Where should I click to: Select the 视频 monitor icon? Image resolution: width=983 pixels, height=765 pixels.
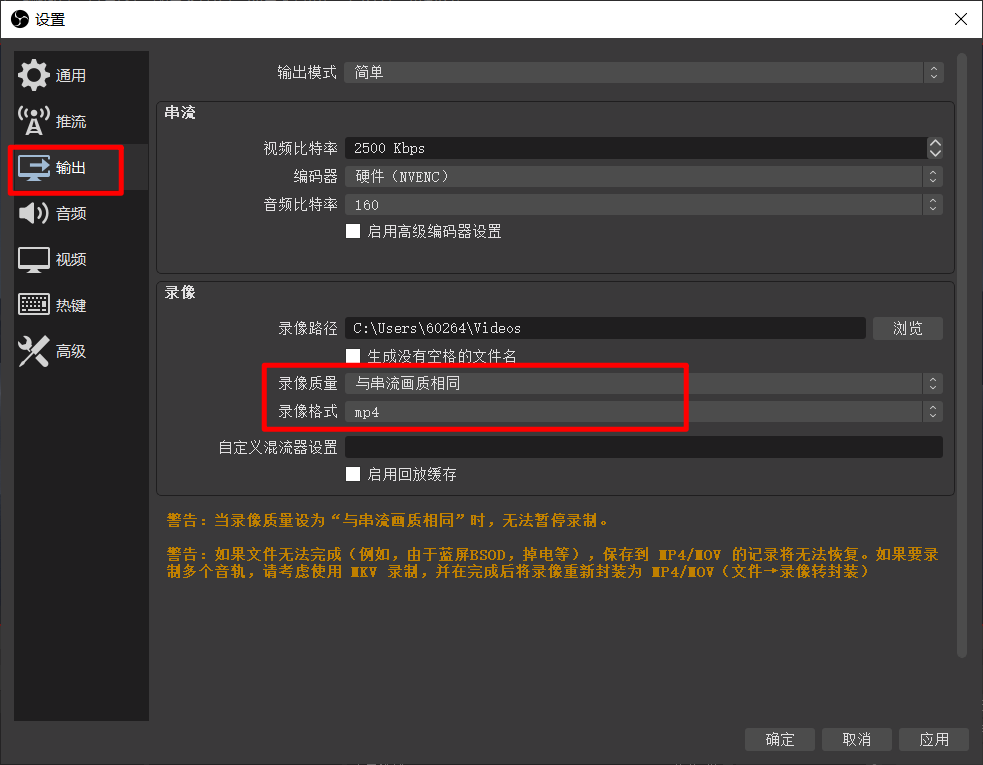tap(34, 260)
